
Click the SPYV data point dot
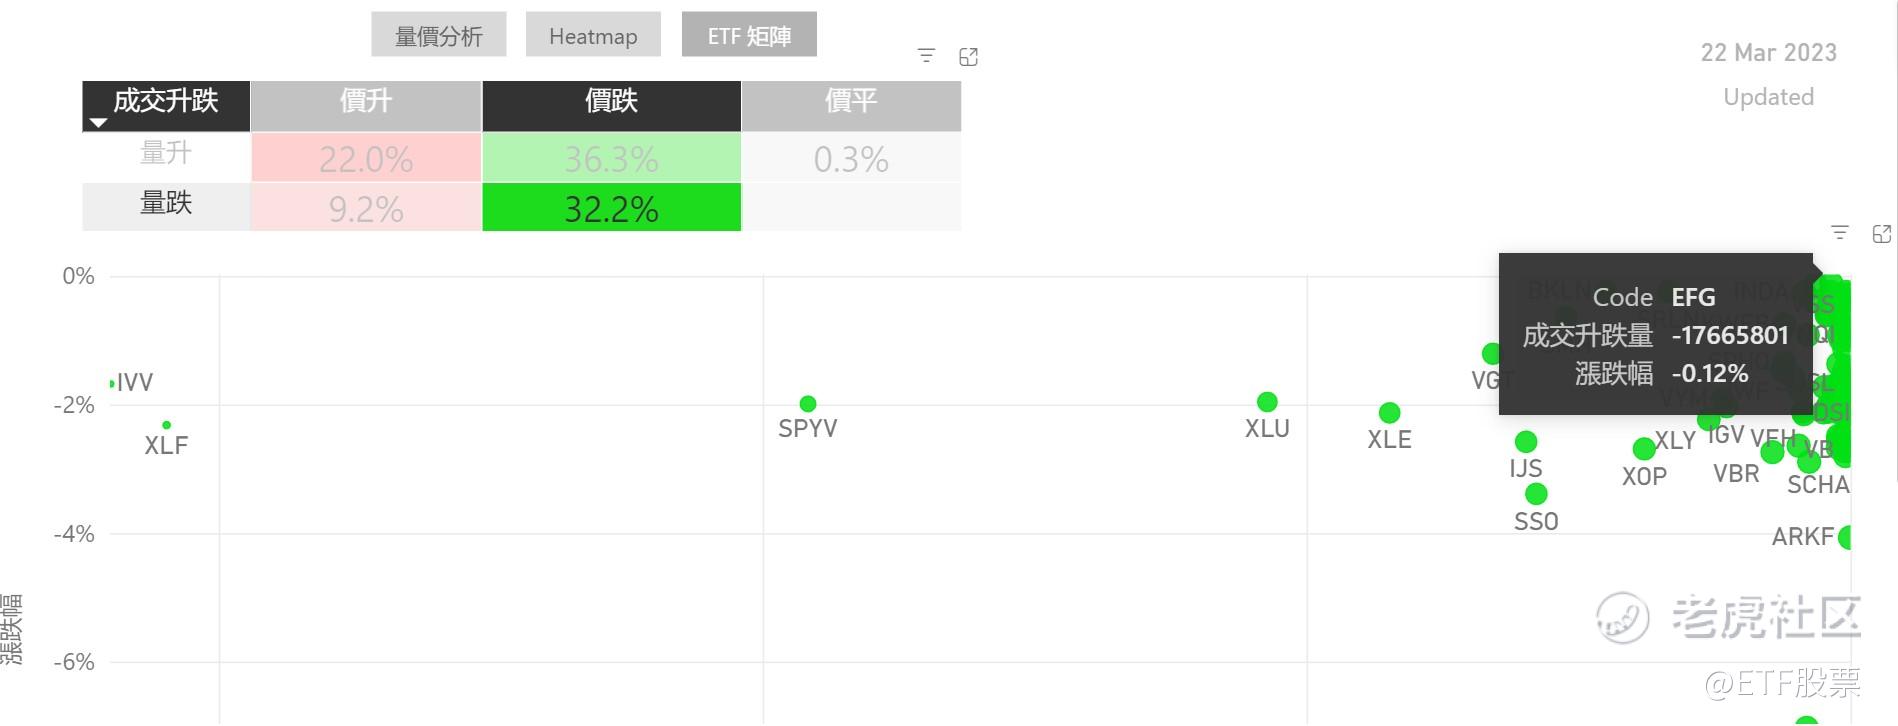point(808,404)
